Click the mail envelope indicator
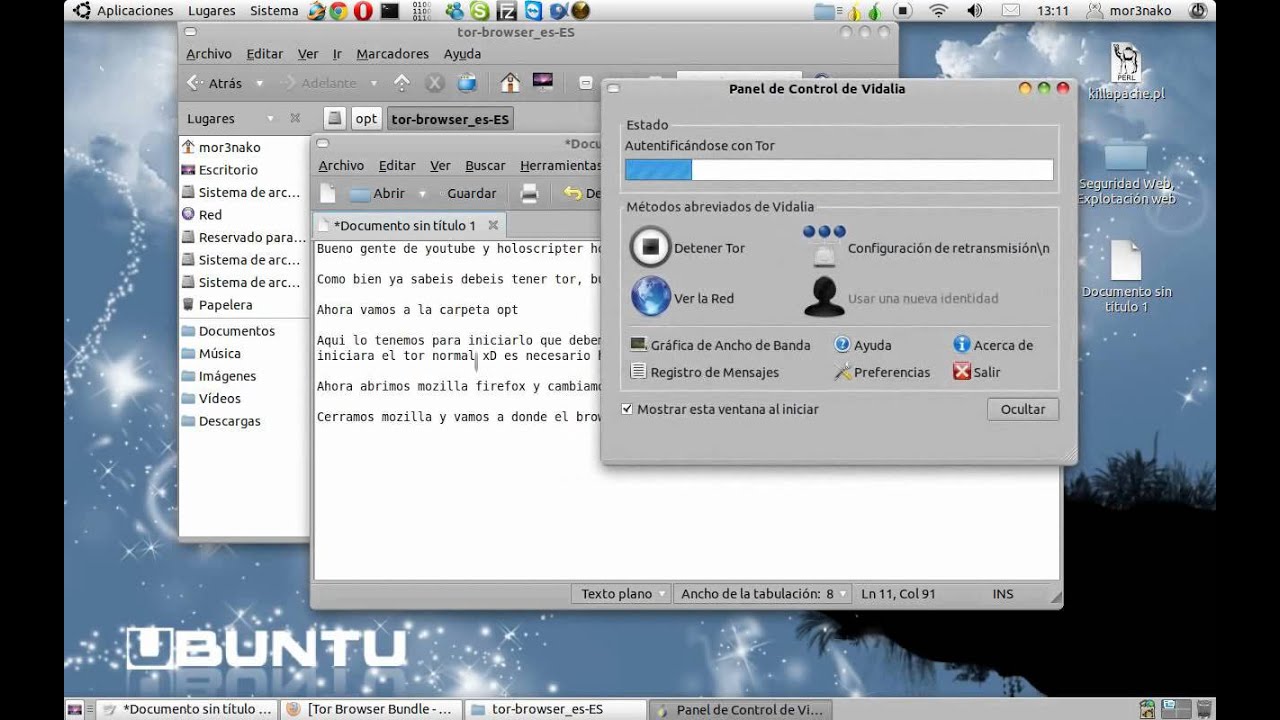Viewport: 1280px width, 720px height. 1011,11
